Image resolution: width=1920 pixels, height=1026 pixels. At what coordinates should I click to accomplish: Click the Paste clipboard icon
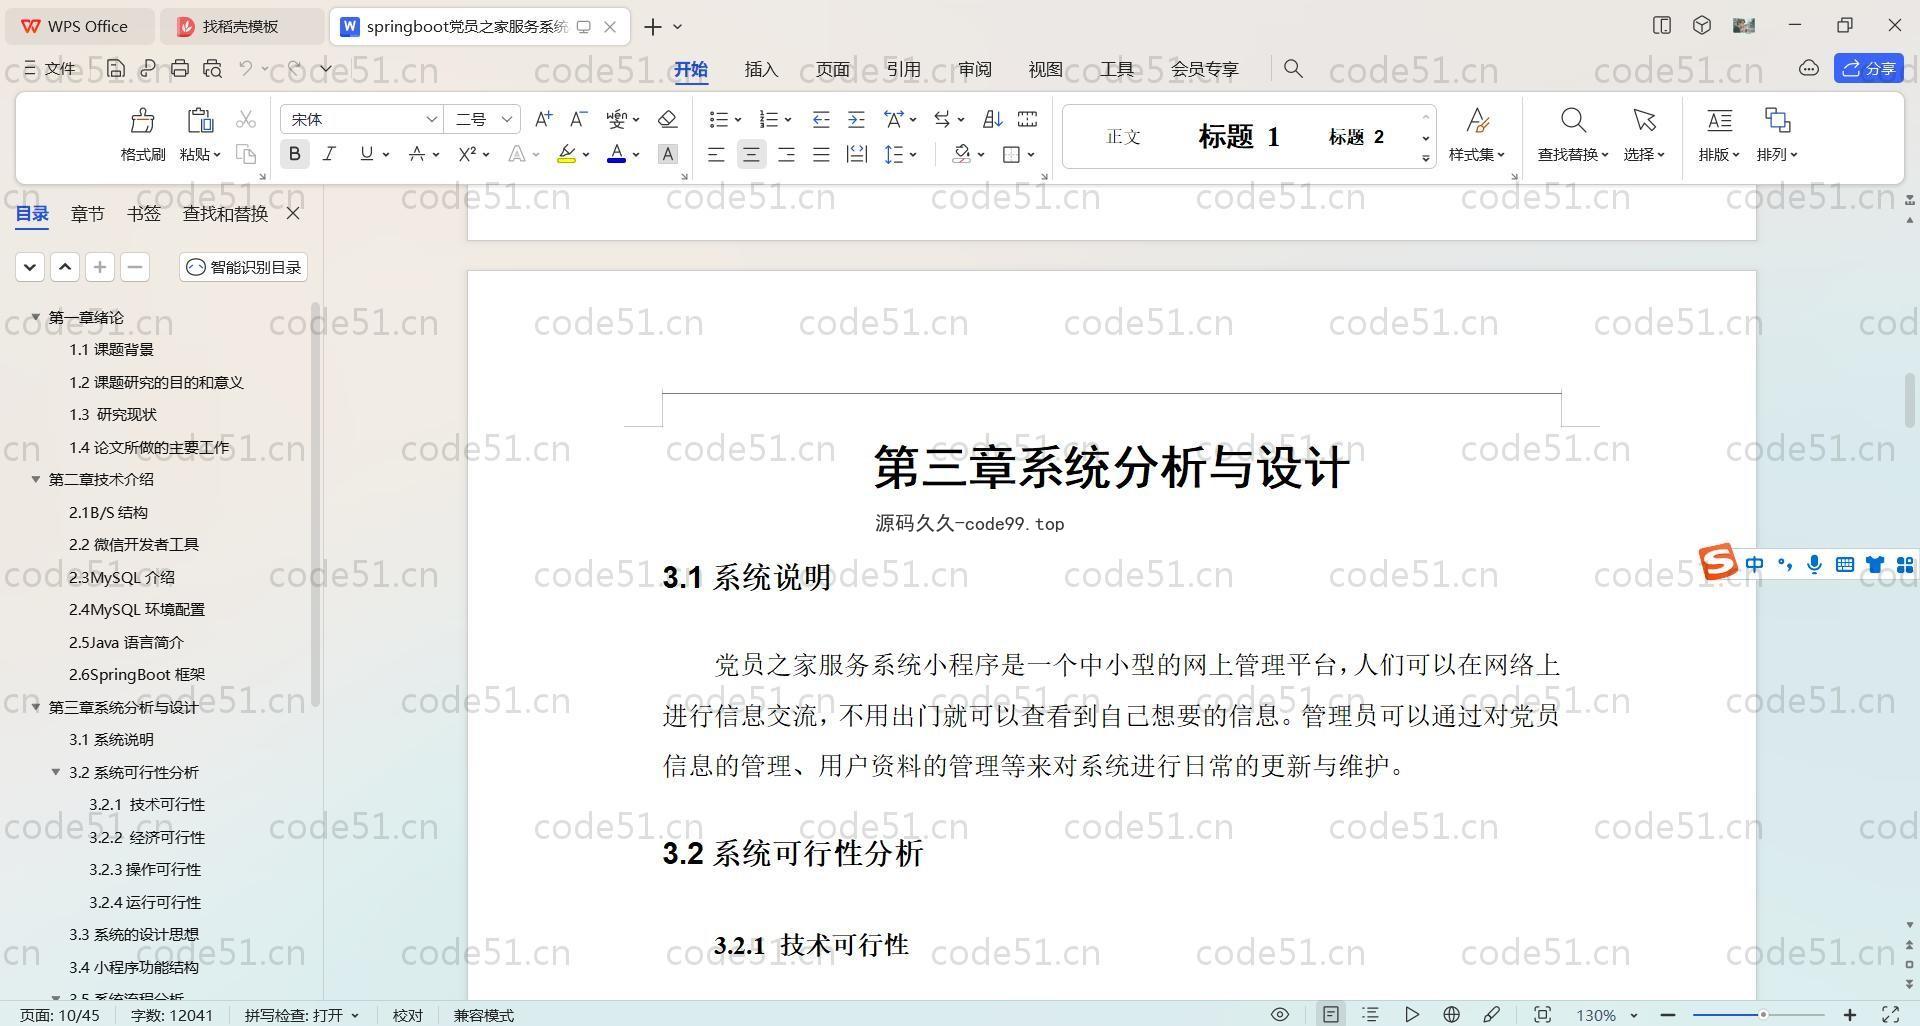200,121
